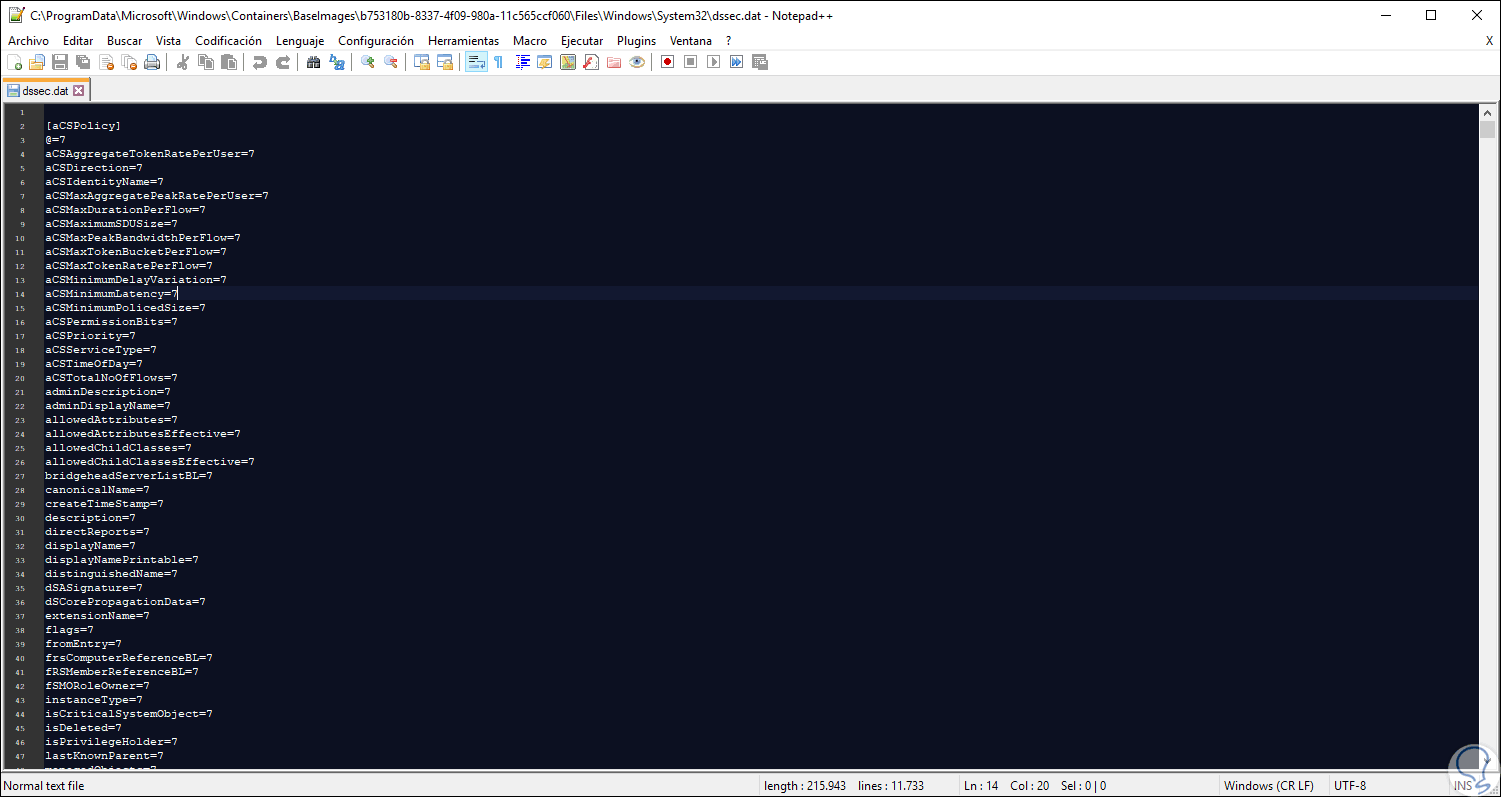Open a file using the folder icon
Viewport: 1501px width, 797px height.
(37, 62)
